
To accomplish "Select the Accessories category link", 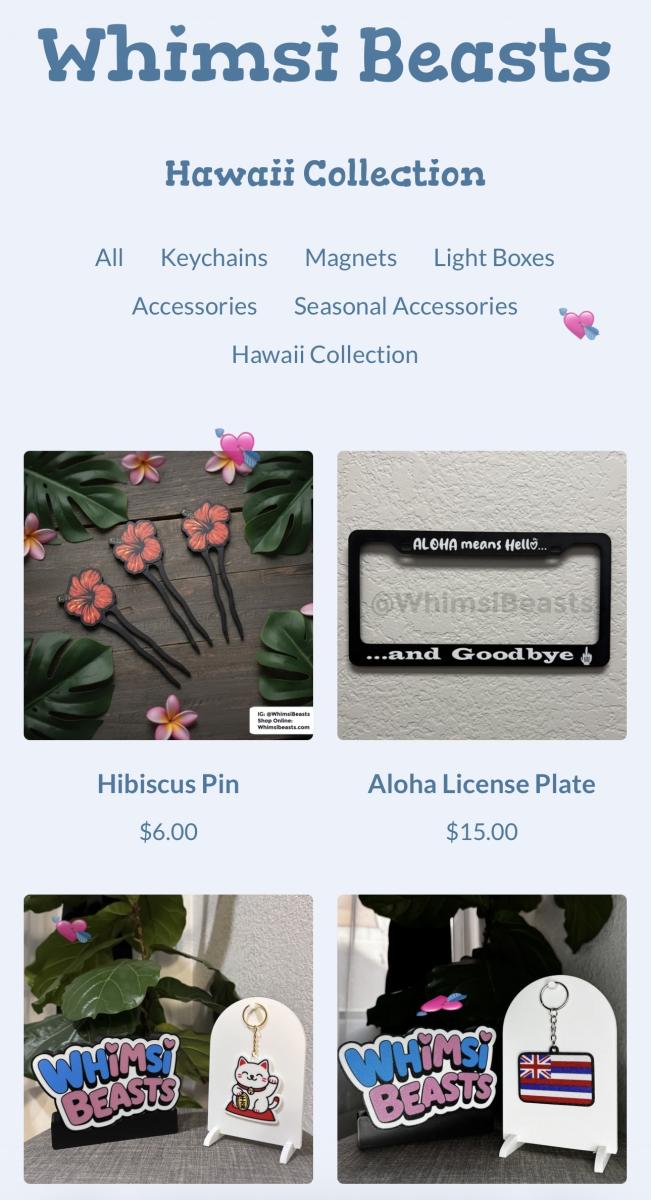I will tap(194, 306).
